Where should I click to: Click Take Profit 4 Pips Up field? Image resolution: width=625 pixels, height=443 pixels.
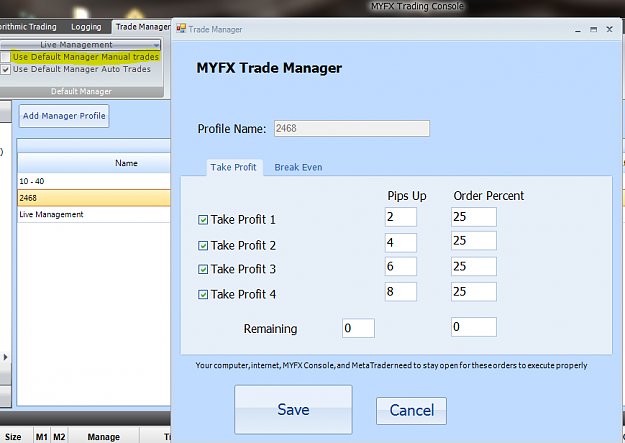[401, 292]
